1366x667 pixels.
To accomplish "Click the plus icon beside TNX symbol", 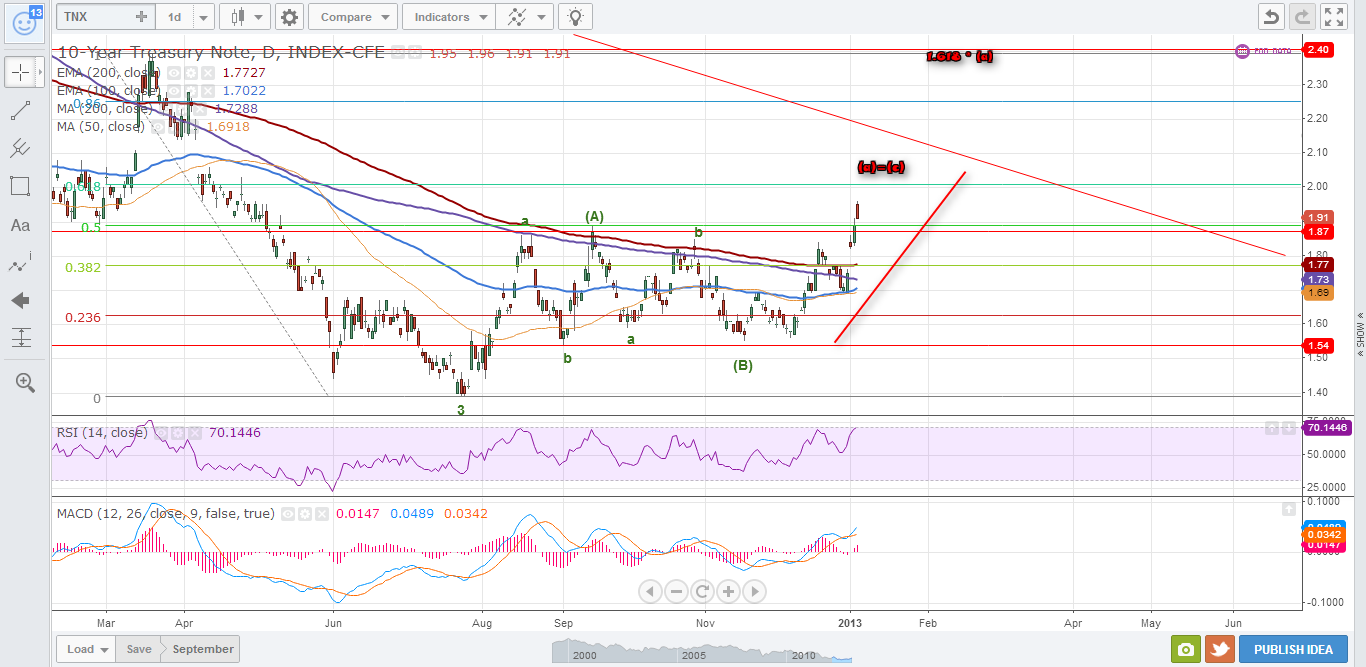I will pos(142,17).
